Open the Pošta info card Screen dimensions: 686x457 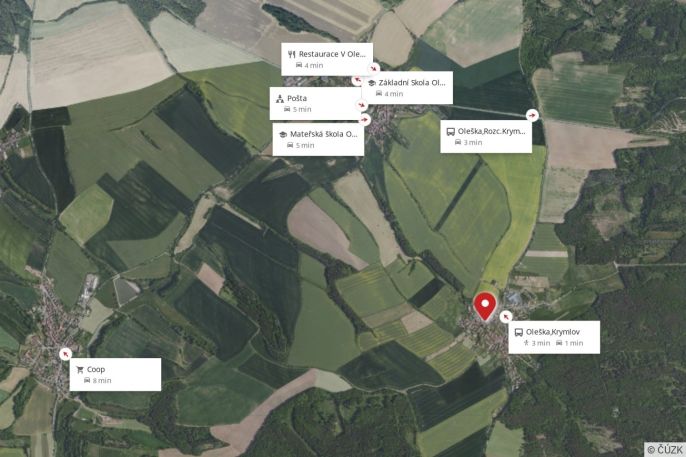pos(315,103)
